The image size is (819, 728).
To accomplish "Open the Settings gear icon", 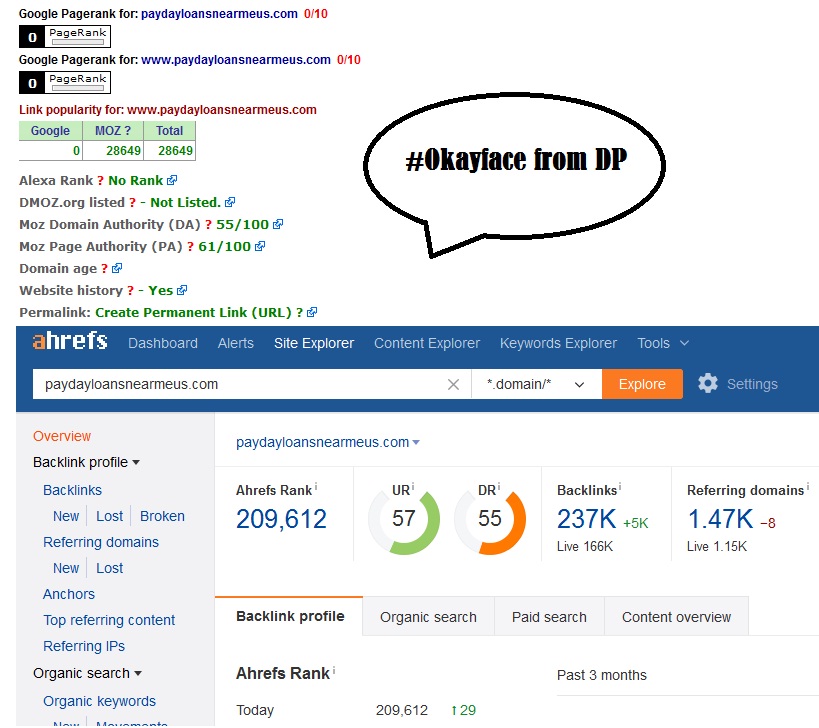I will pyautogui.click(x=708, y=383).
